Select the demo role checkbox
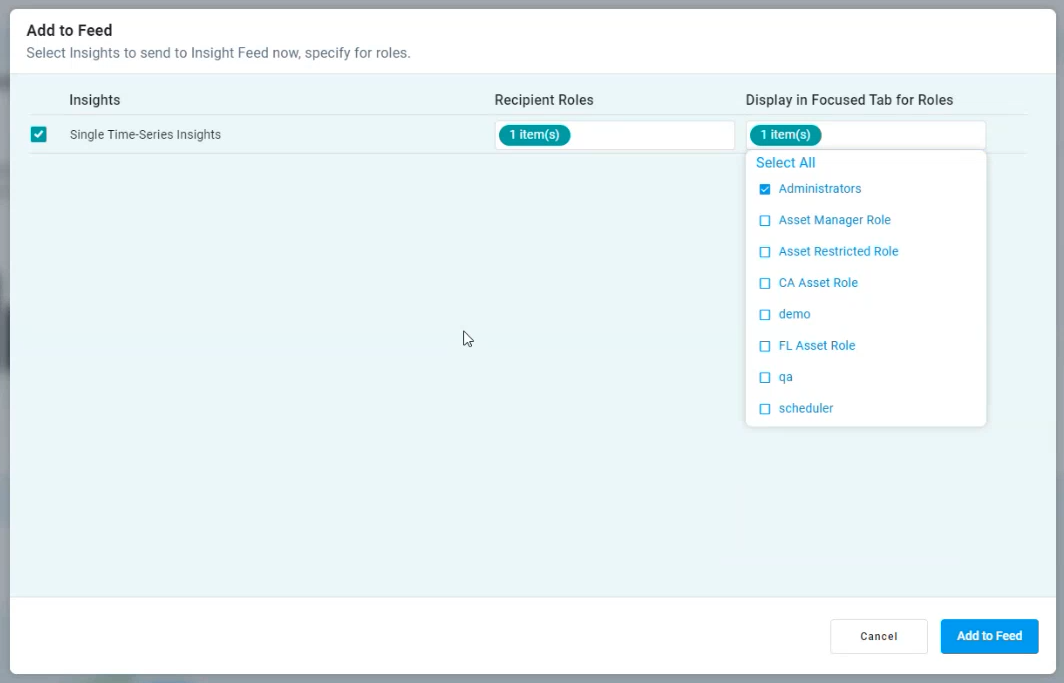Viewport: 1064px width, 683px height. click(x=765, y=314)
